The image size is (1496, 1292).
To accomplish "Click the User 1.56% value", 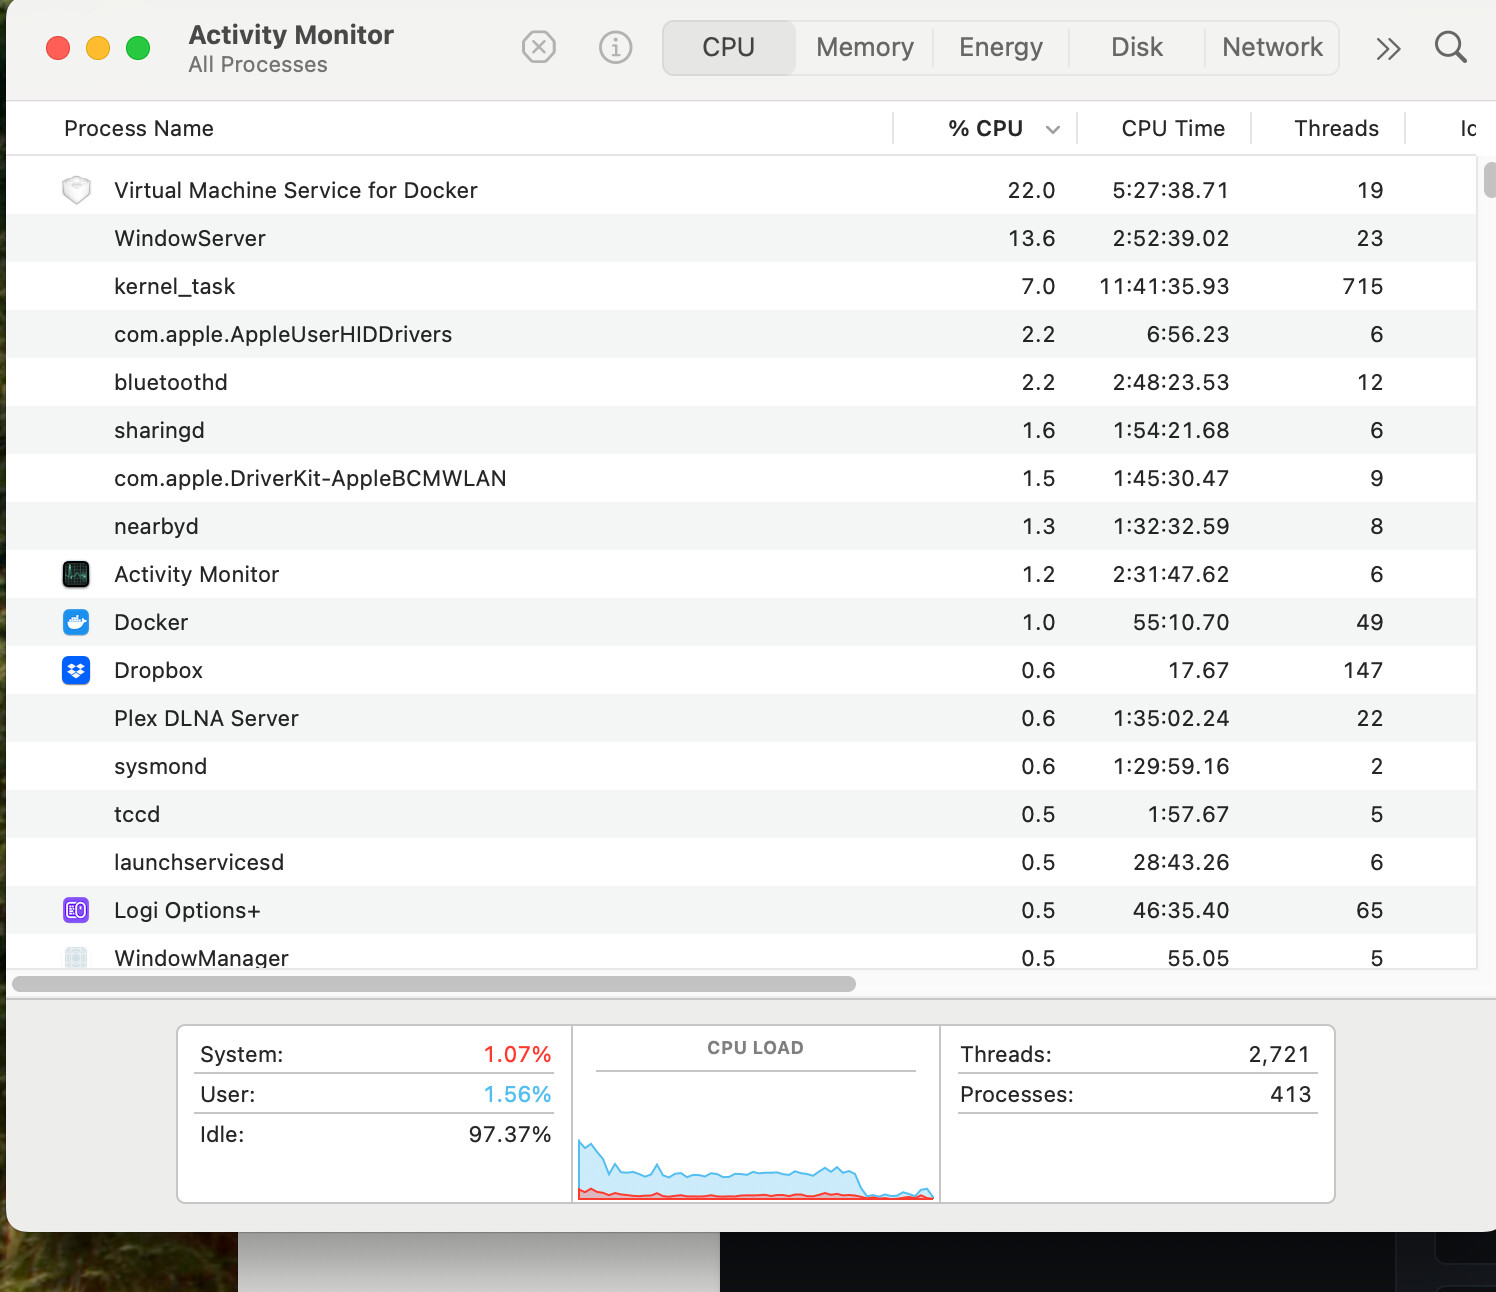I will tap(517, 1094).
